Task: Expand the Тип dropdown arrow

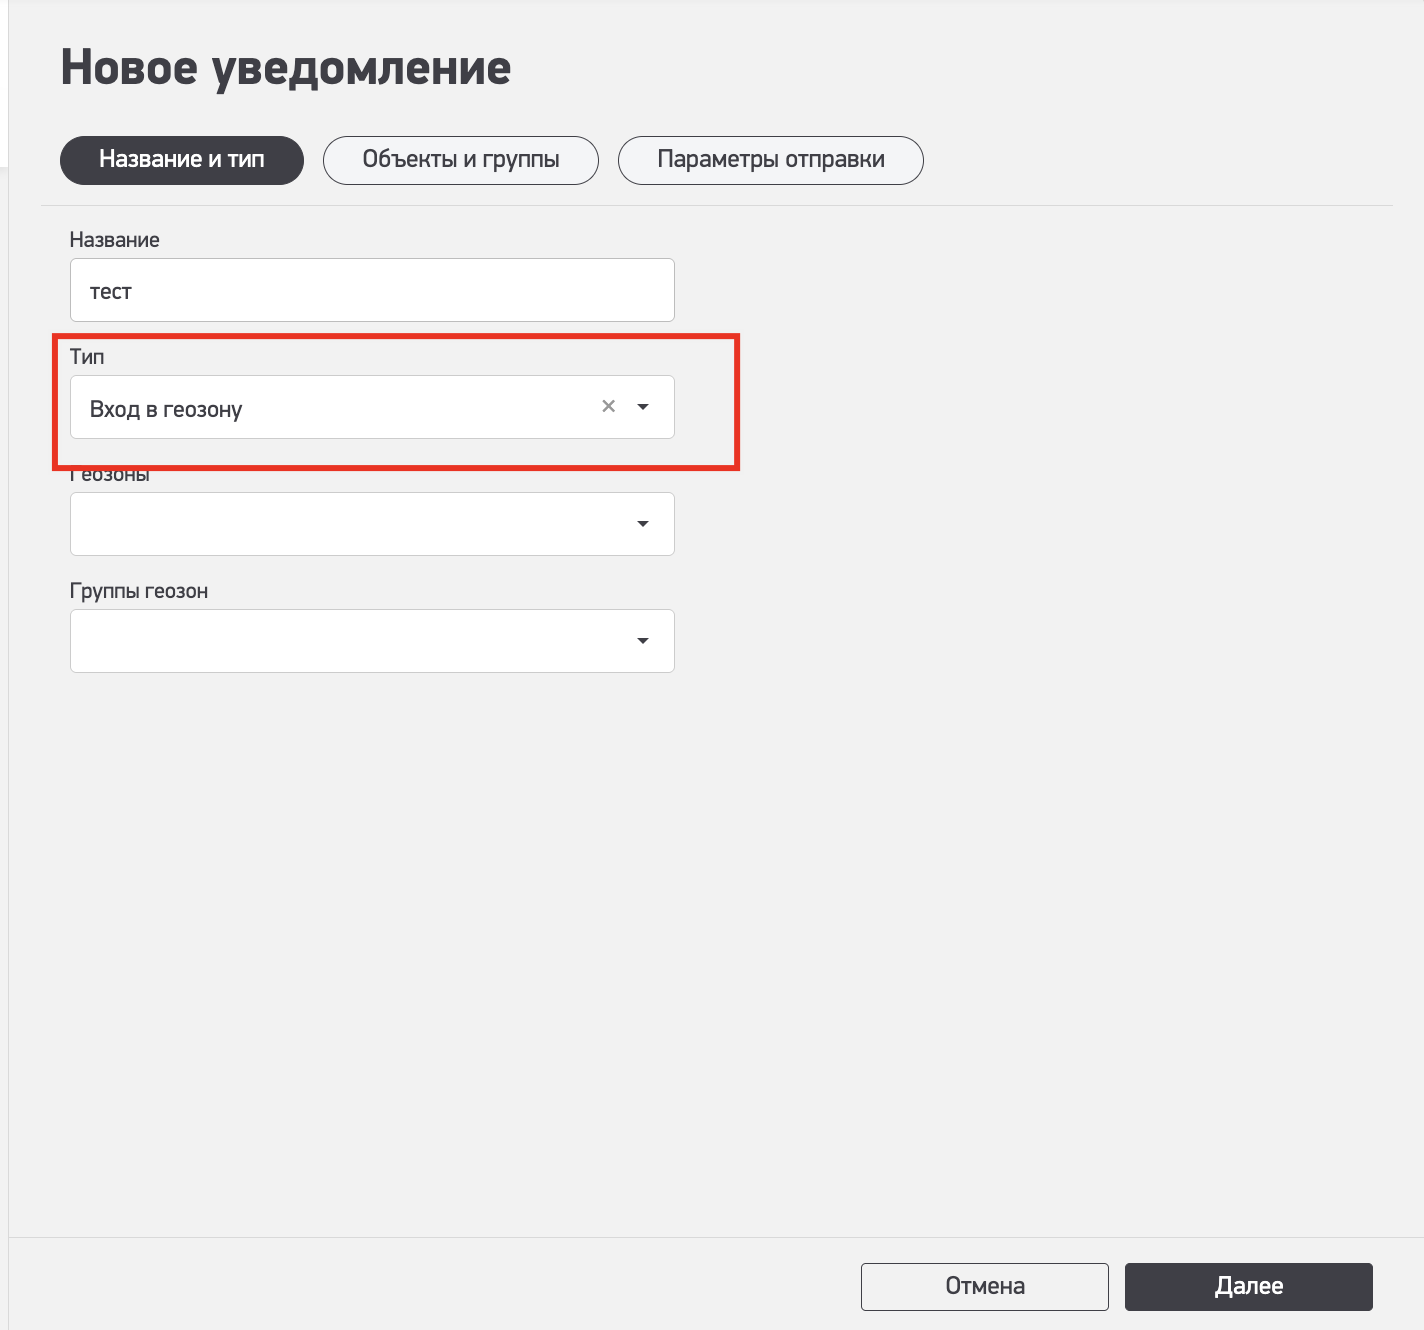Action: [643, 407]
